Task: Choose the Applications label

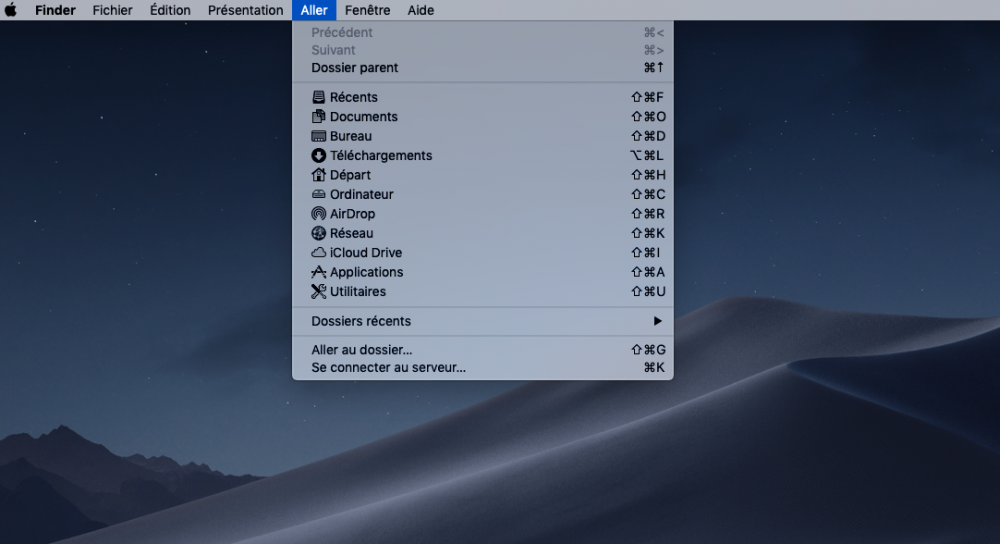Action: [366, 272]
